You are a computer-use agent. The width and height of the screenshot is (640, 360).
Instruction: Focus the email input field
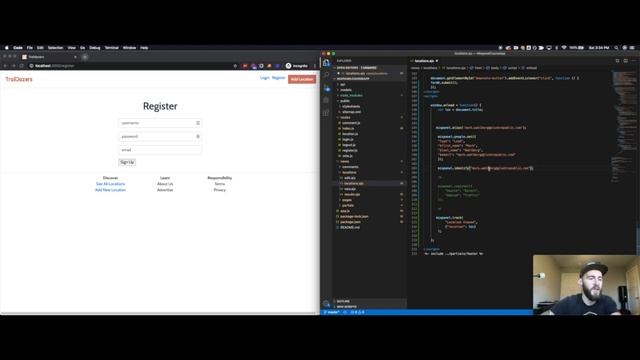point(160,150)
